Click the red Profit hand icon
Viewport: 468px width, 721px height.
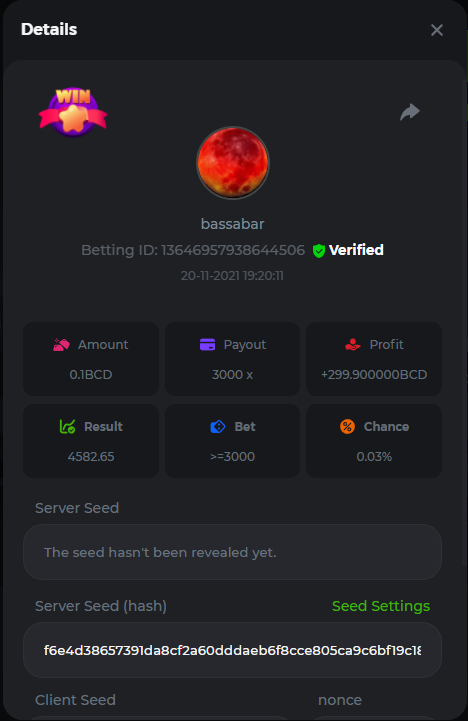tap(353, 344)
